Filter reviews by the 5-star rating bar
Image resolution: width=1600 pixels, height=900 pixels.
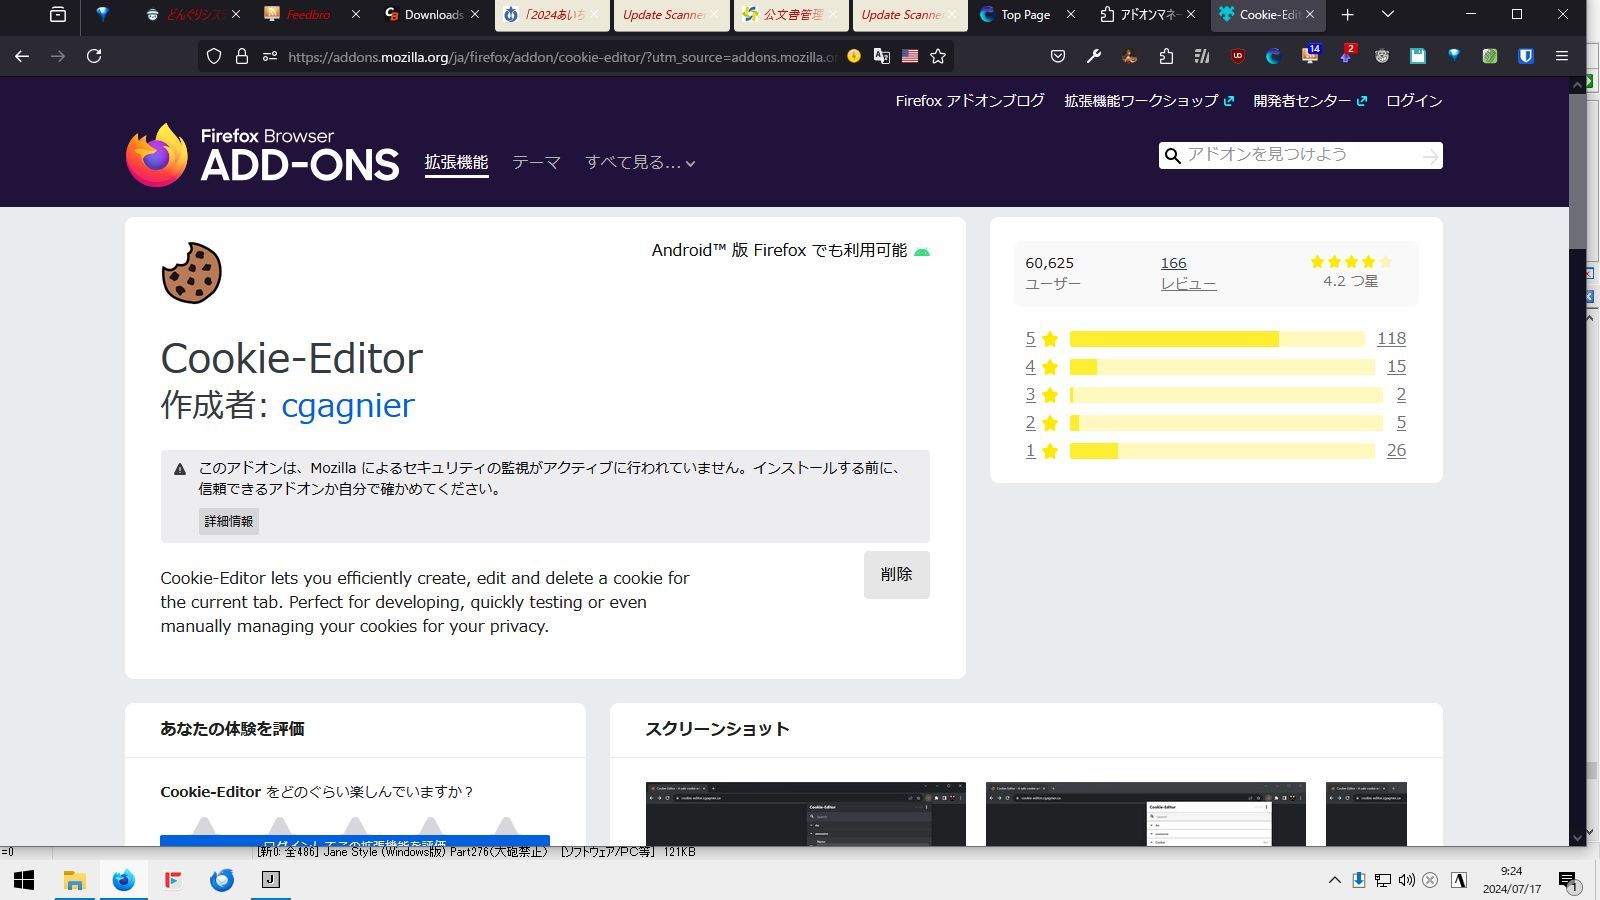1217,339
